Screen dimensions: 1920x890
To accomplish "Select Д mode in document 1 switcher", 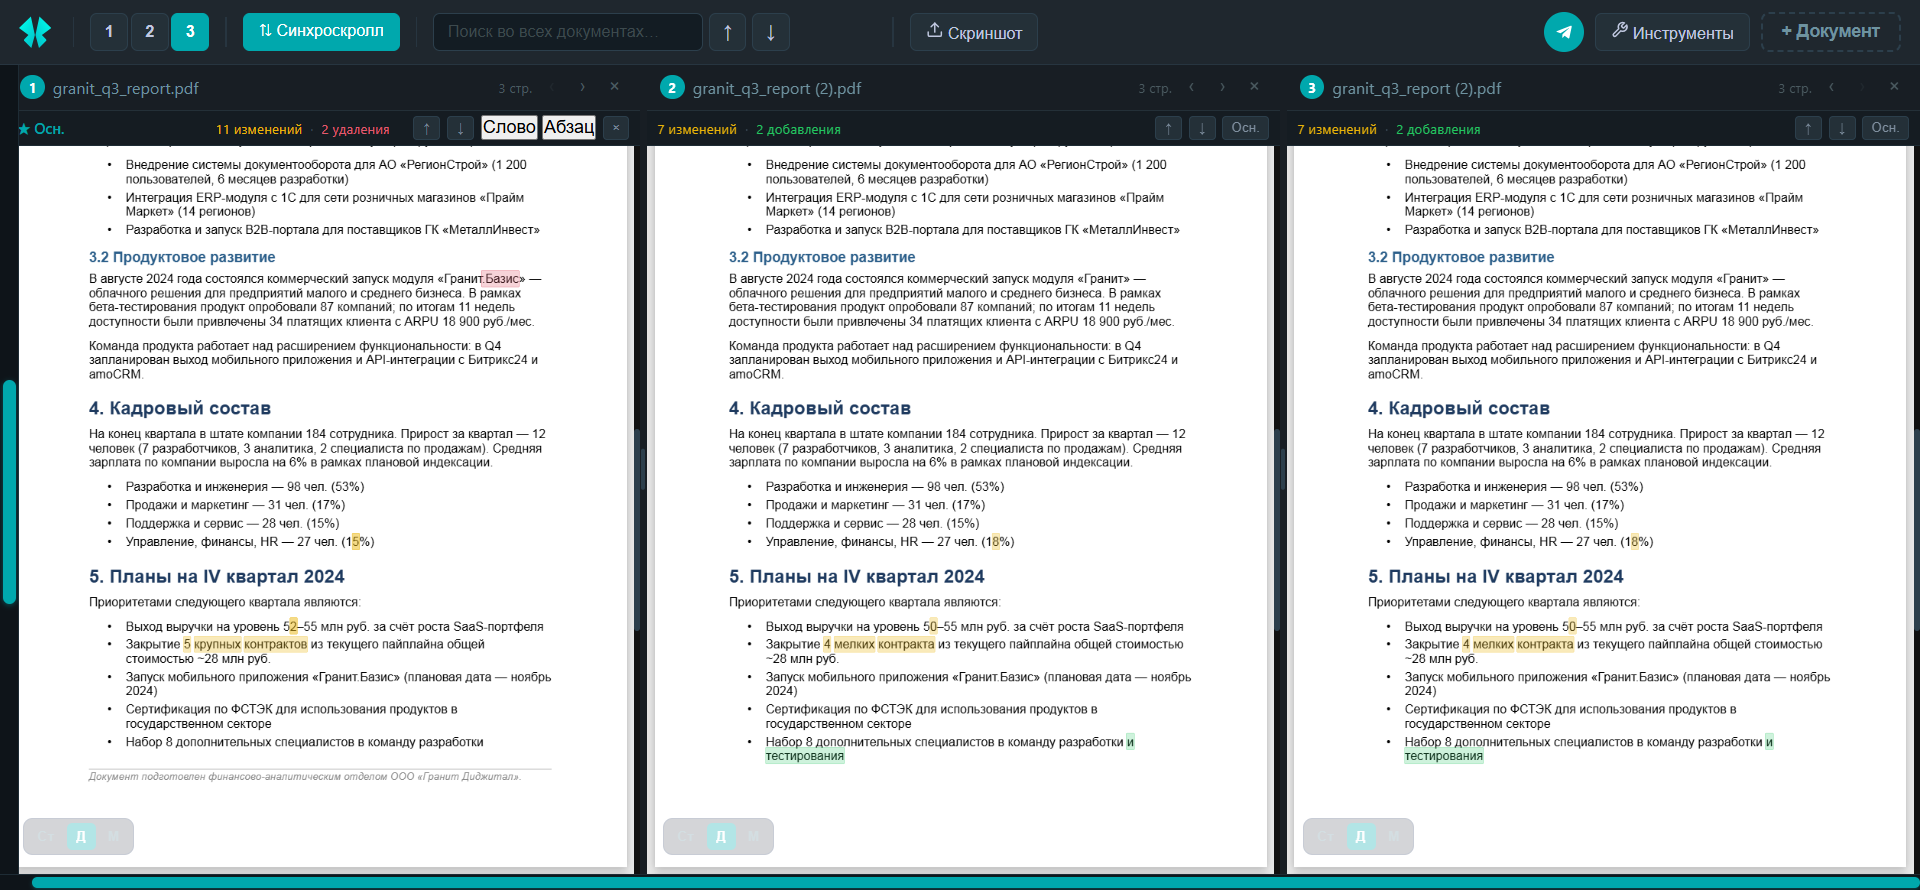I will click(81, 836).
